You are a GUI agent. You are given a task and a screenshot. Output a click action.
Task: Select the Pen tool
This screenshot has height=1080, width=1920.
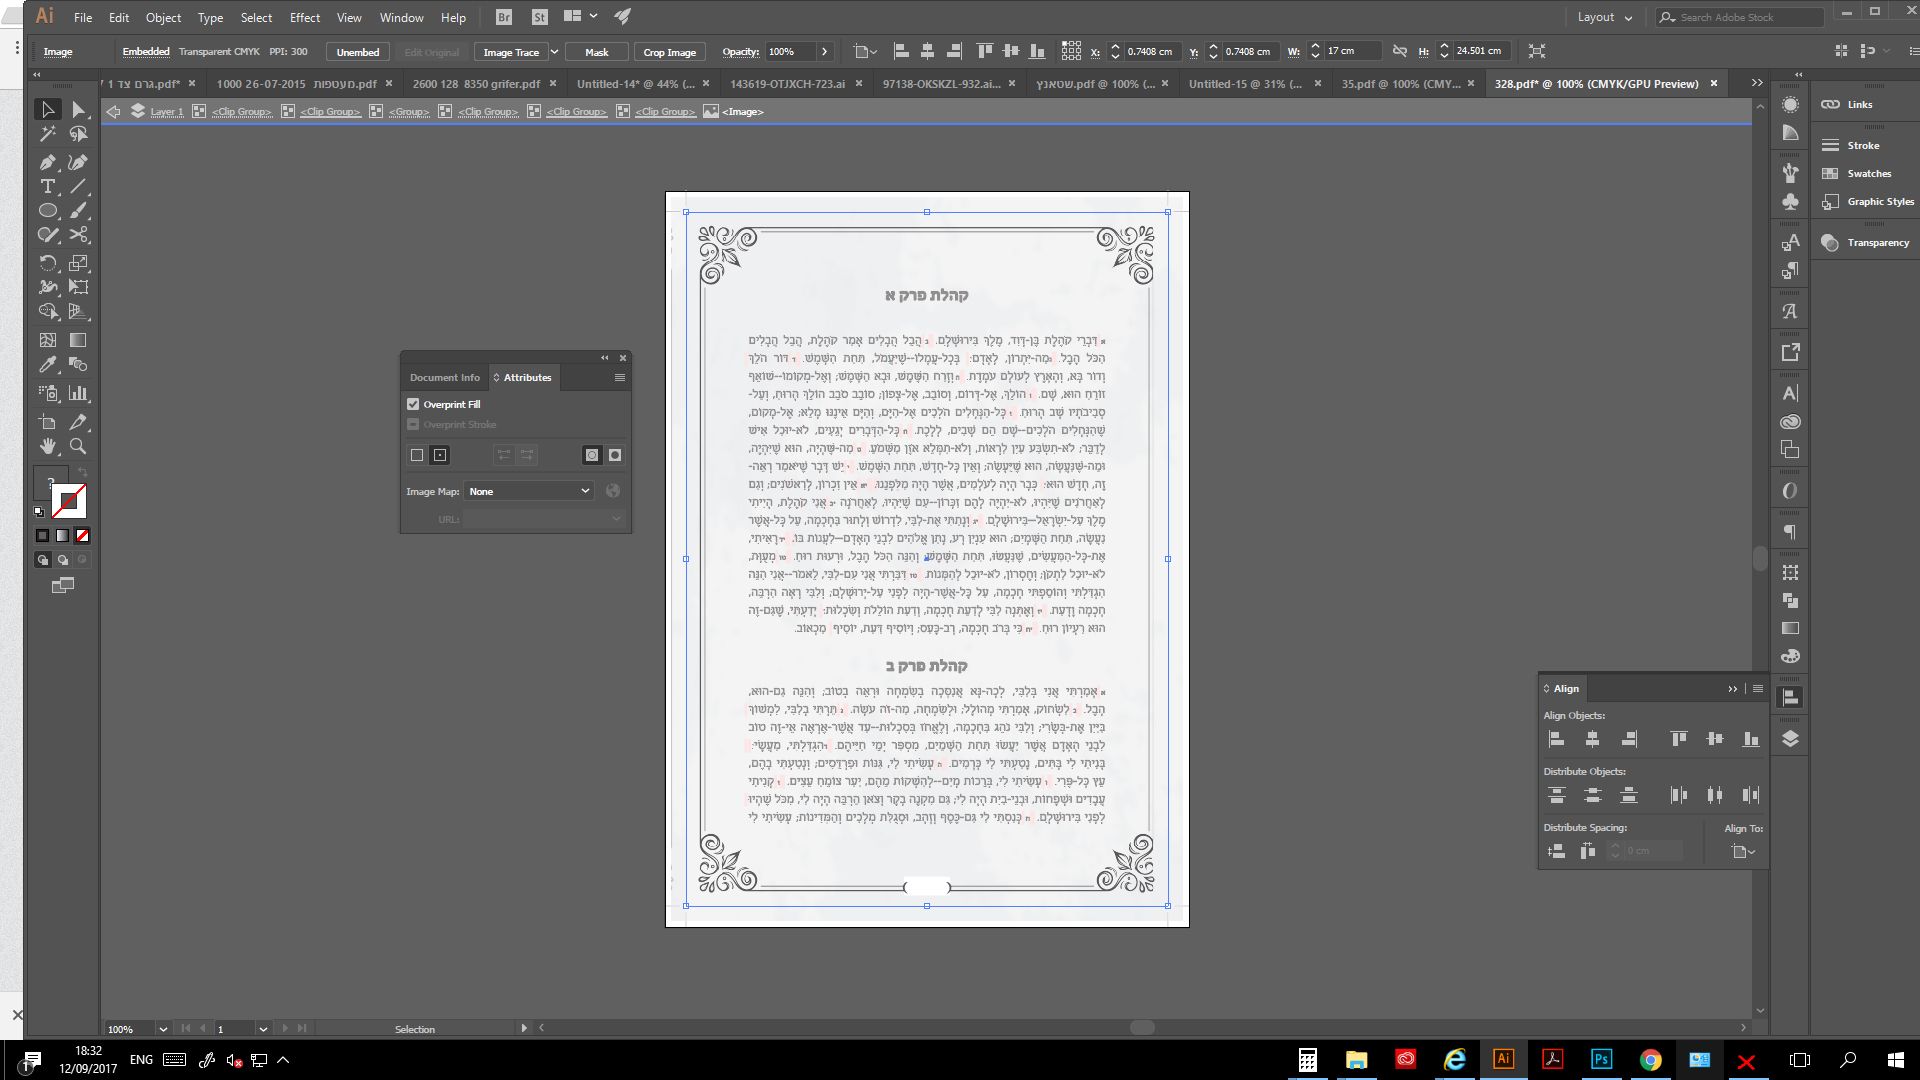click(47, 162)
